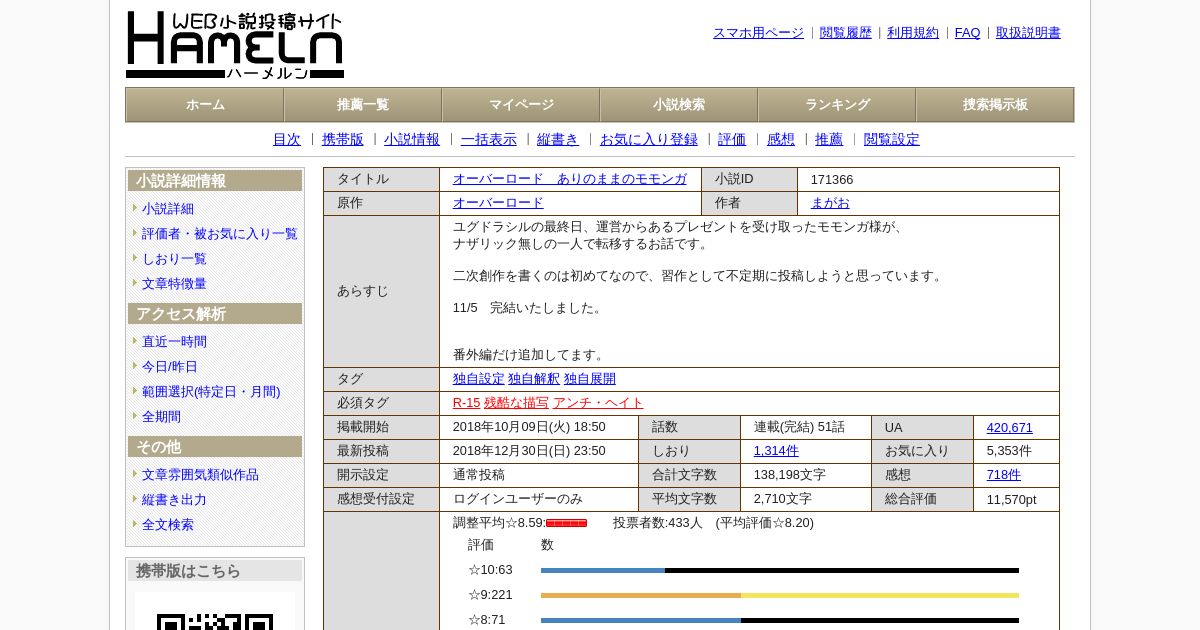Click the 連載(完結) 51話 value
The image size is (1200, 630).
point(799,427)
